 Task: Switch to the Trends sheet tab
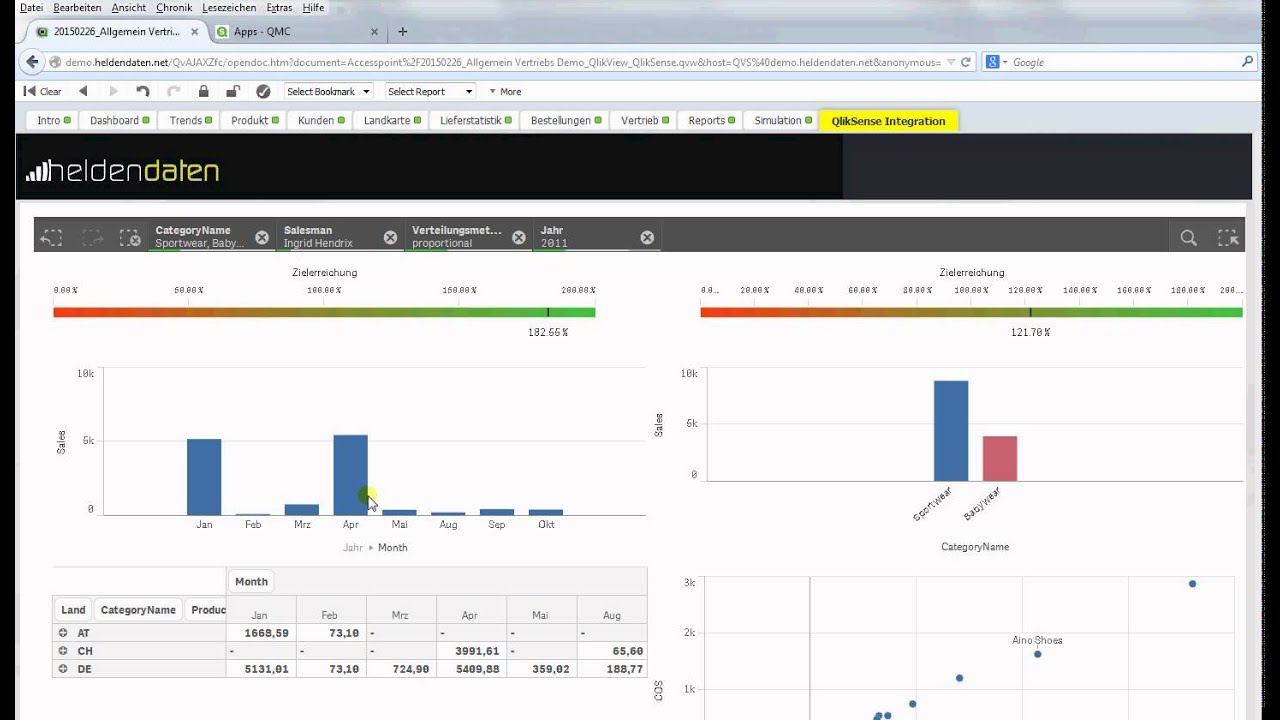click(190, 120)
